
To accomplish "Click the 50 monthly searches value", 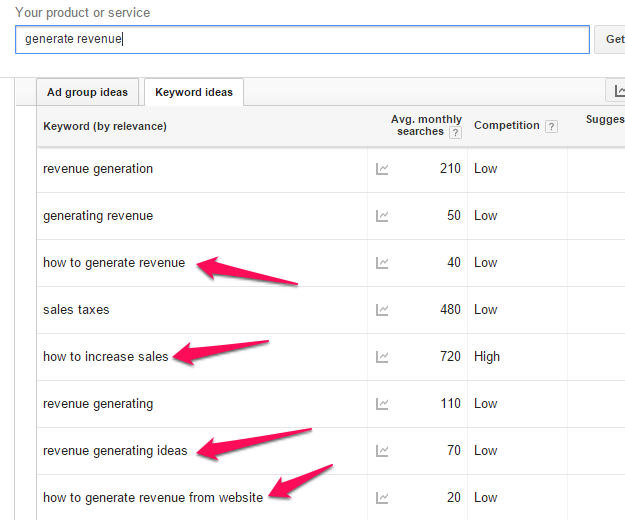I will coord(454,216).
